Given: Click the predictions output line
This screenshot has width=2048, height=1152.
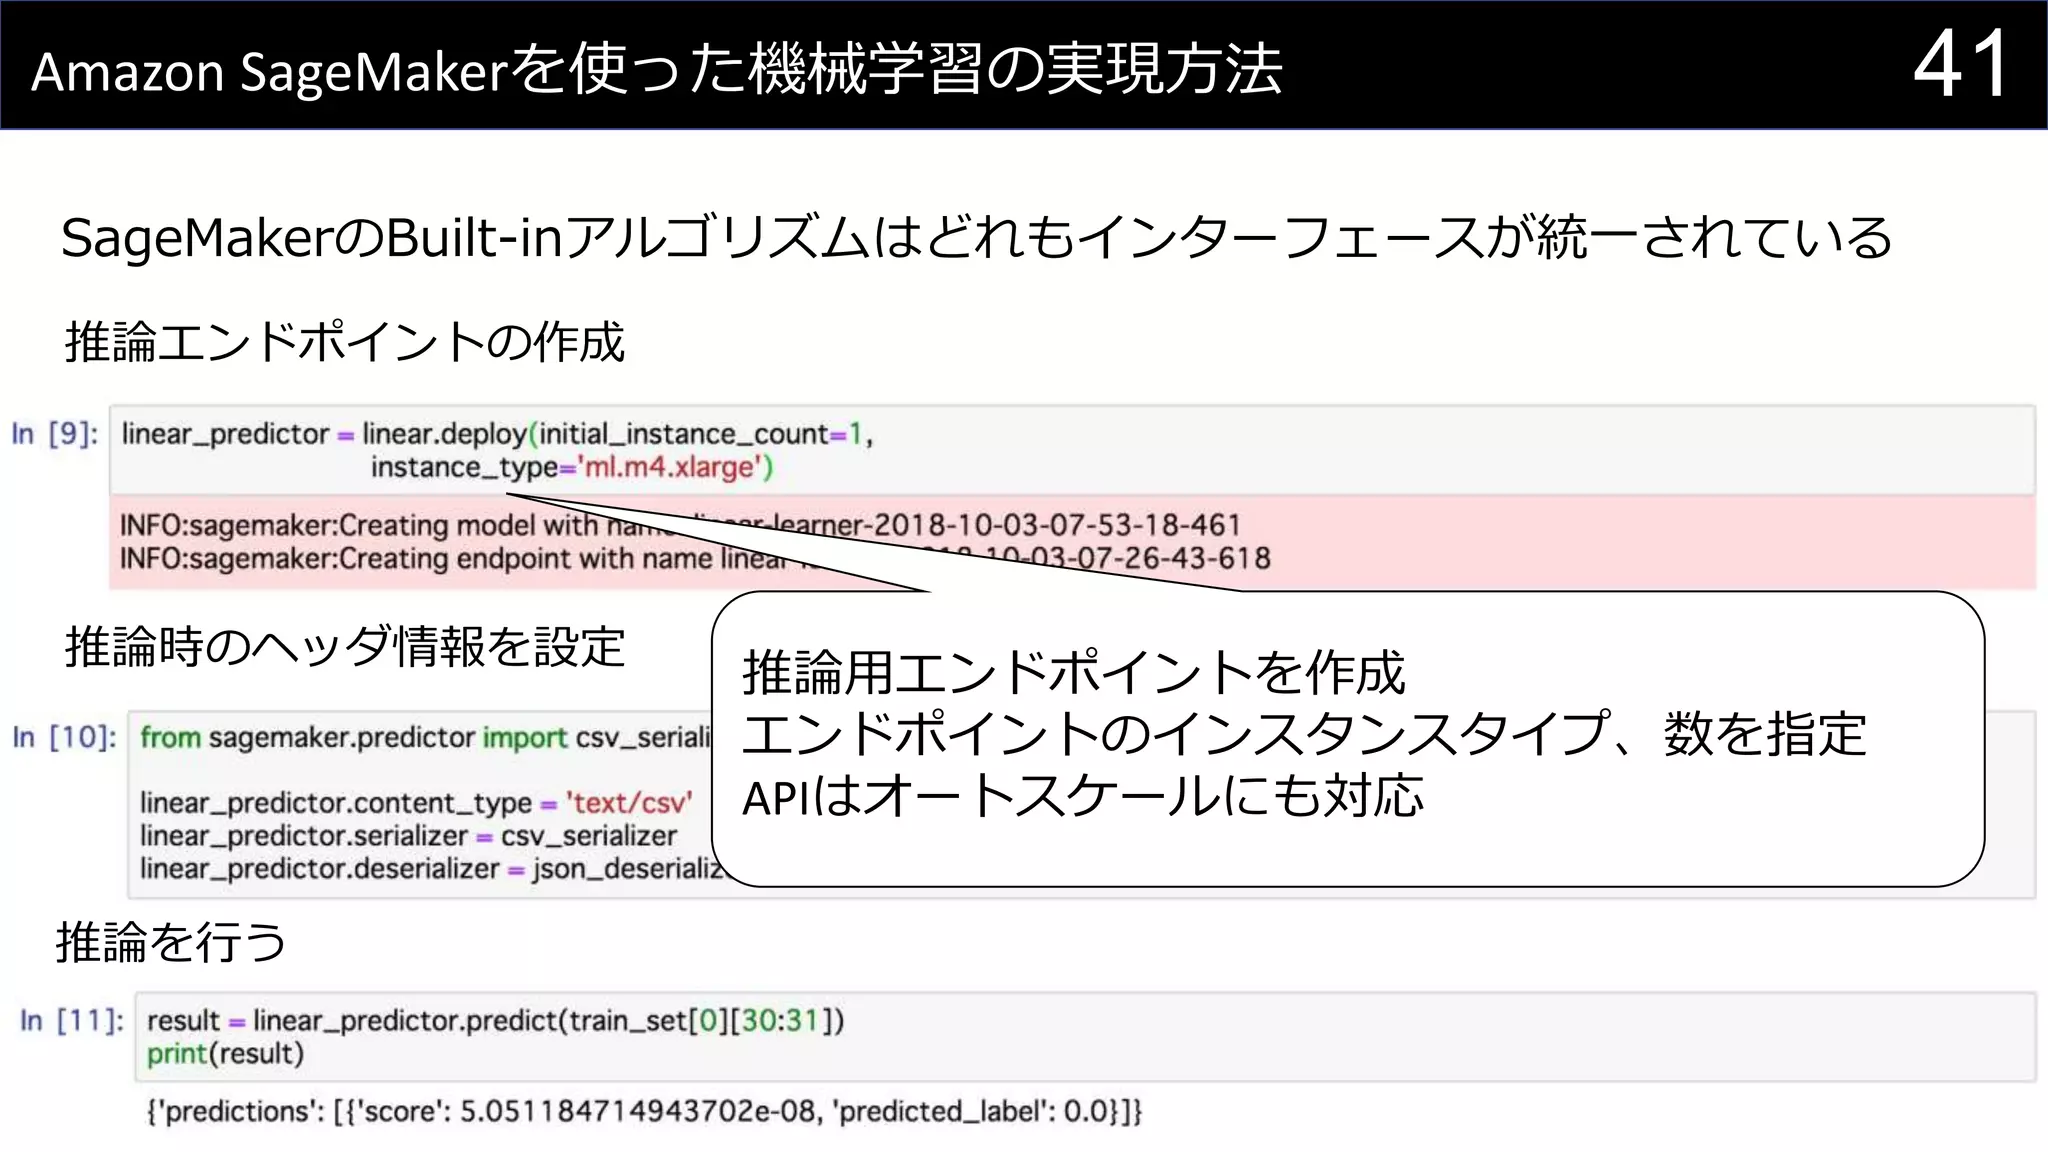Looking at the screenshot, I should coord(644,1112).
